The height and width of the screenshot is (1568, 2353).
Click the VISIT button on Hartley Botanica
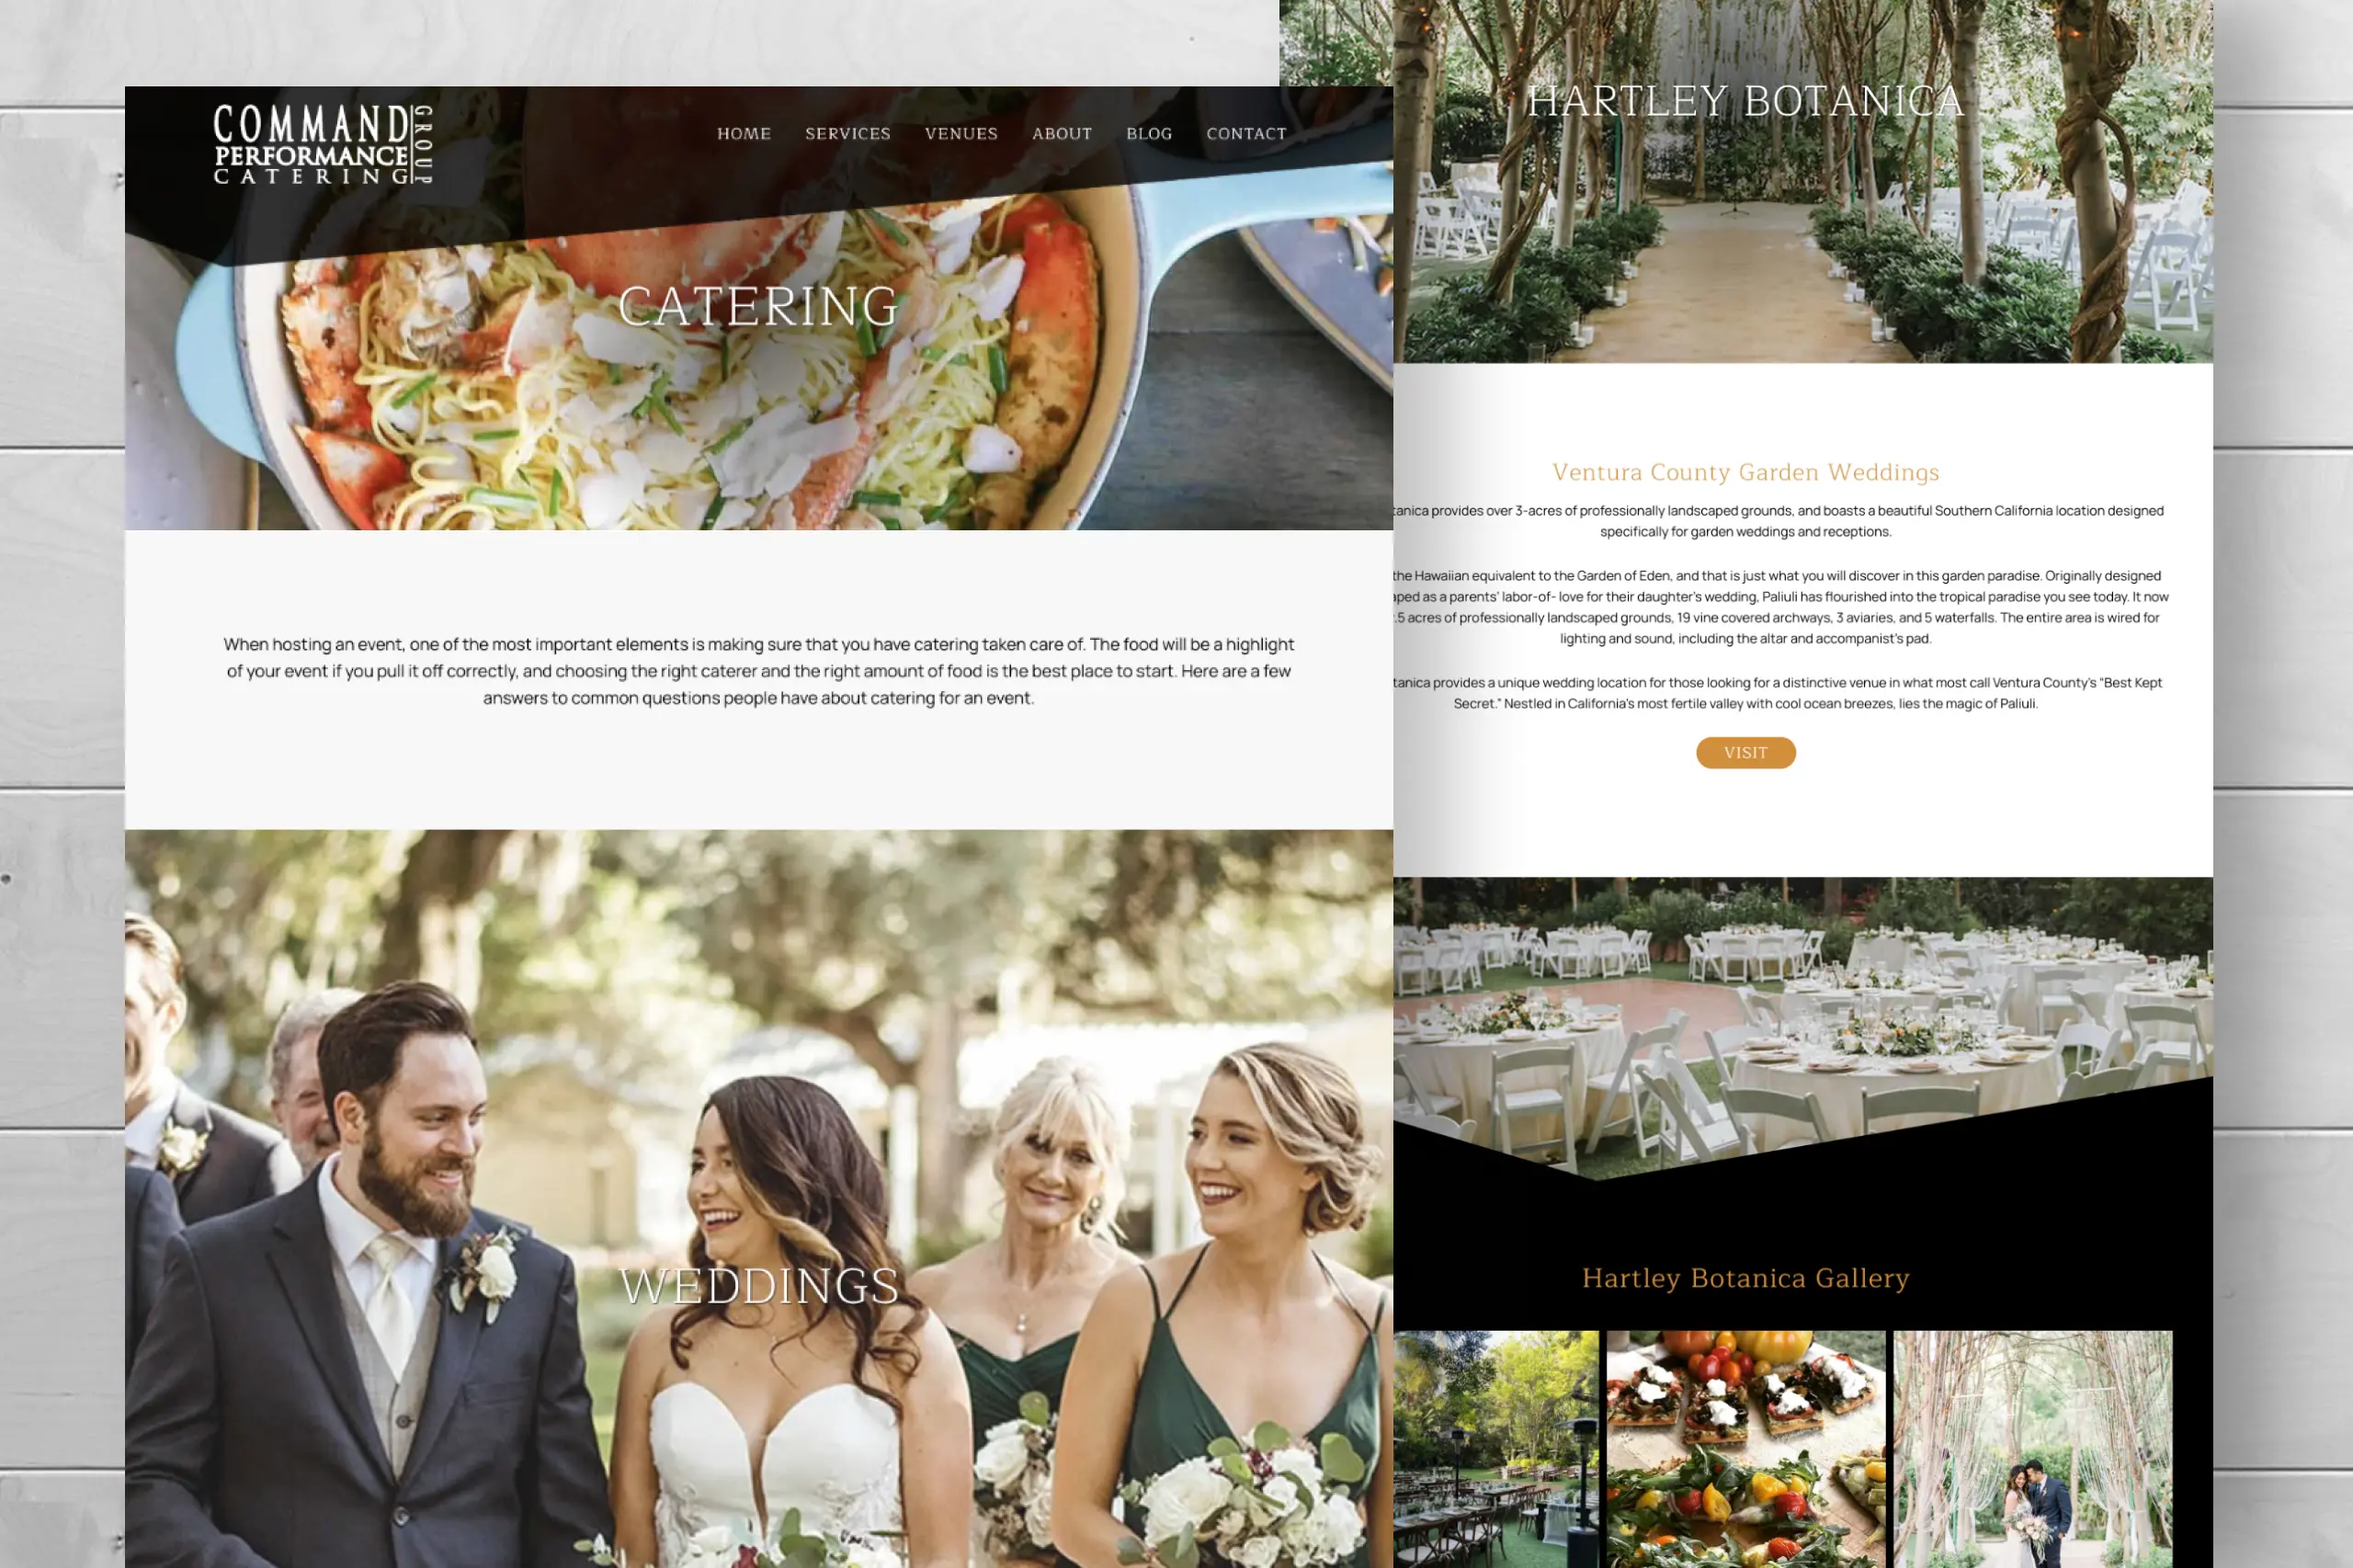coord(1746,753)
